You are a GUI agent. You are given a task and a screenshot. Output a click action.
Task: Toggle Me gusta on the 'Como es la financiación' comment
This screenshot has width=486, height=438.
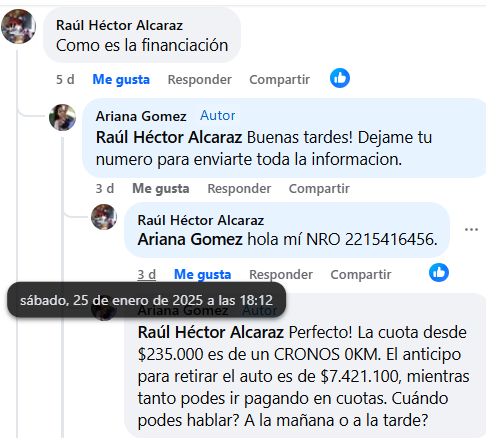pyautogui.click(x=121, y=80)
